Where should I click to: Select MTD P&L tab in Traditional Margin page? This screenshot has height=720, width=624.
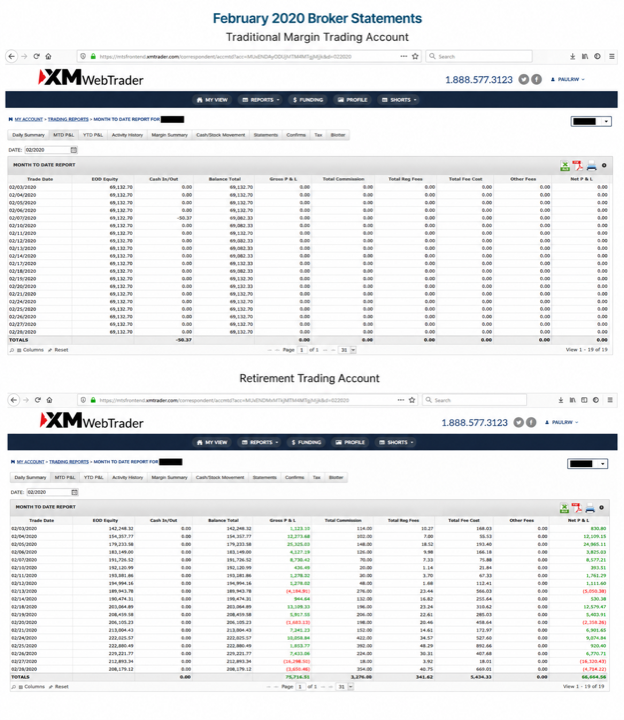(63, 135)
